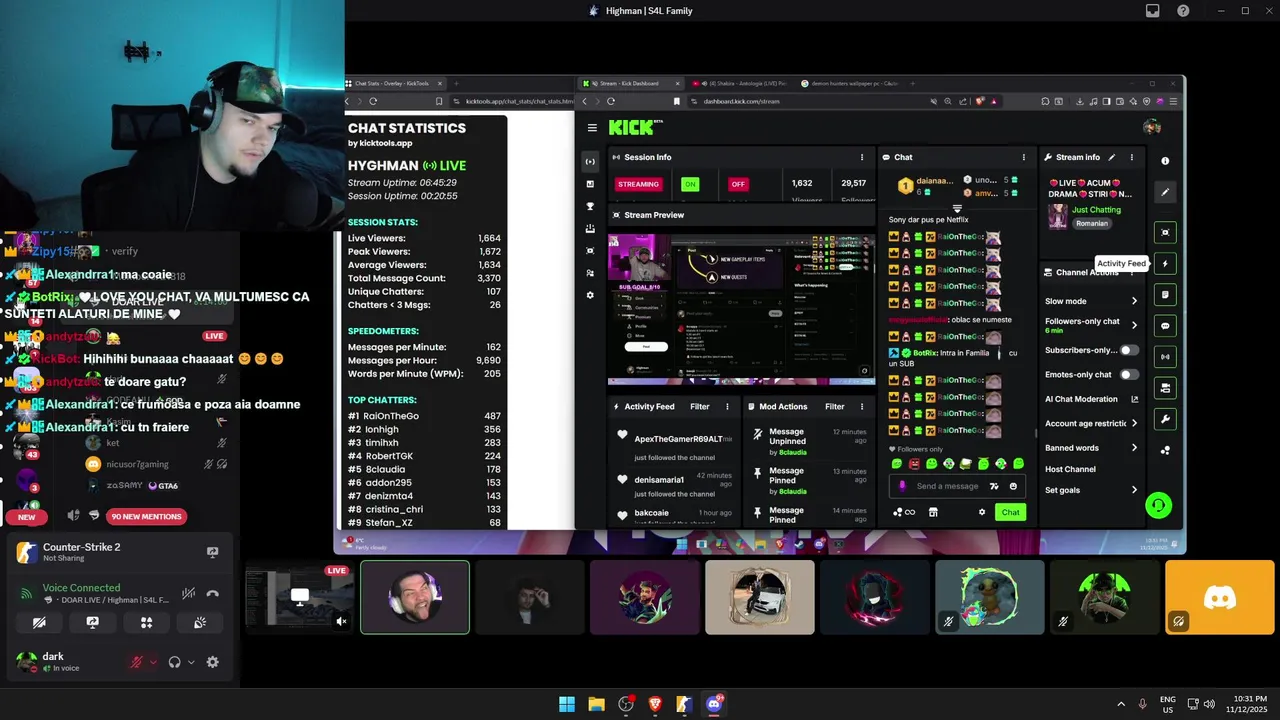Open microphone input options arrow
Viewport: 1280px width, 720px height.
[152, 662]
